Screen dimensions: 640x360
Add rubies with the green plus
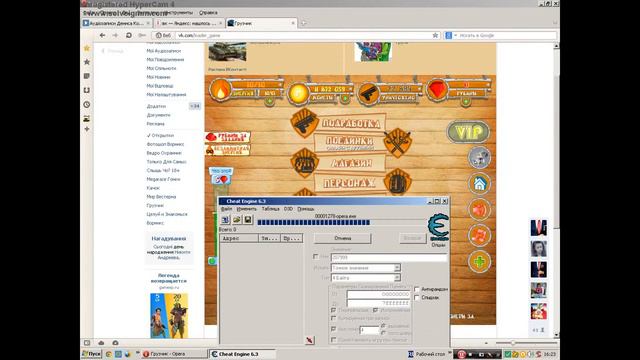pos(466,102)
